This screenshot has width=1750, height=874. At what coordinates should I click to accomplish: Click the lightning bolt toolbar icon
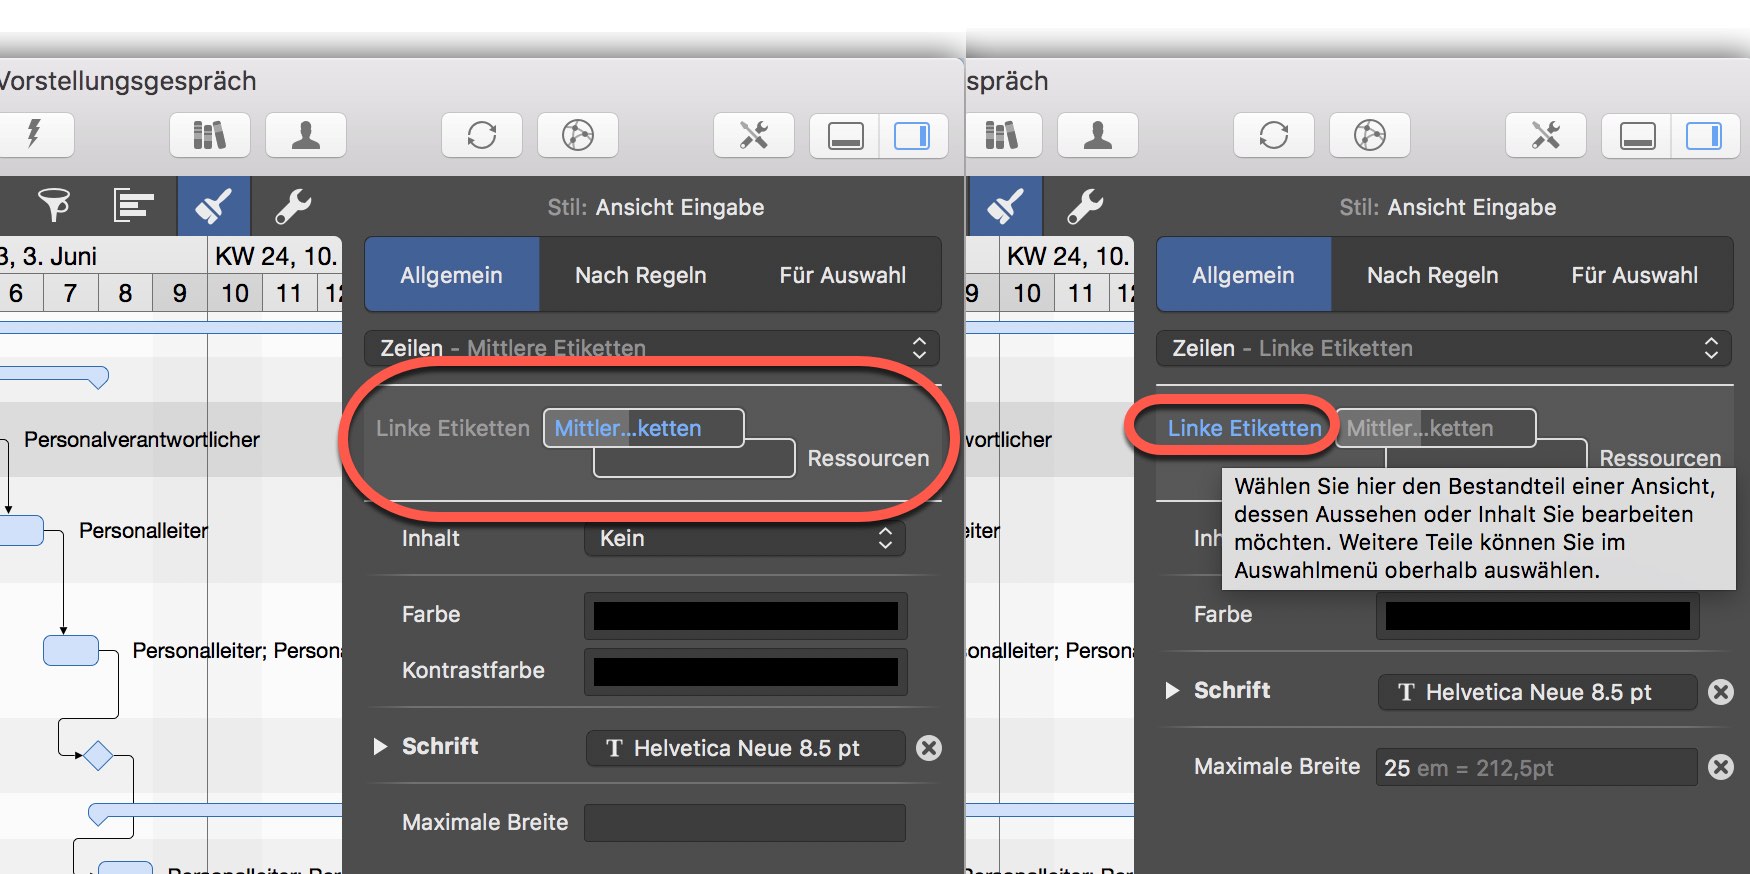(34, 135)
